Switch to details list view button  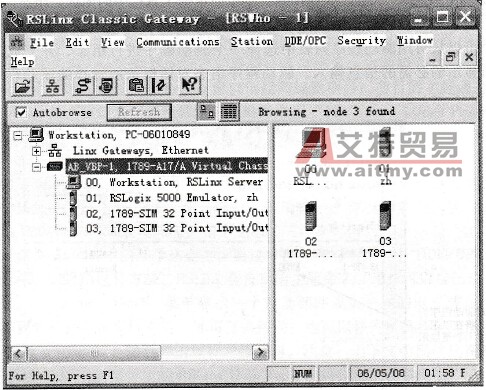click(229, 112)
